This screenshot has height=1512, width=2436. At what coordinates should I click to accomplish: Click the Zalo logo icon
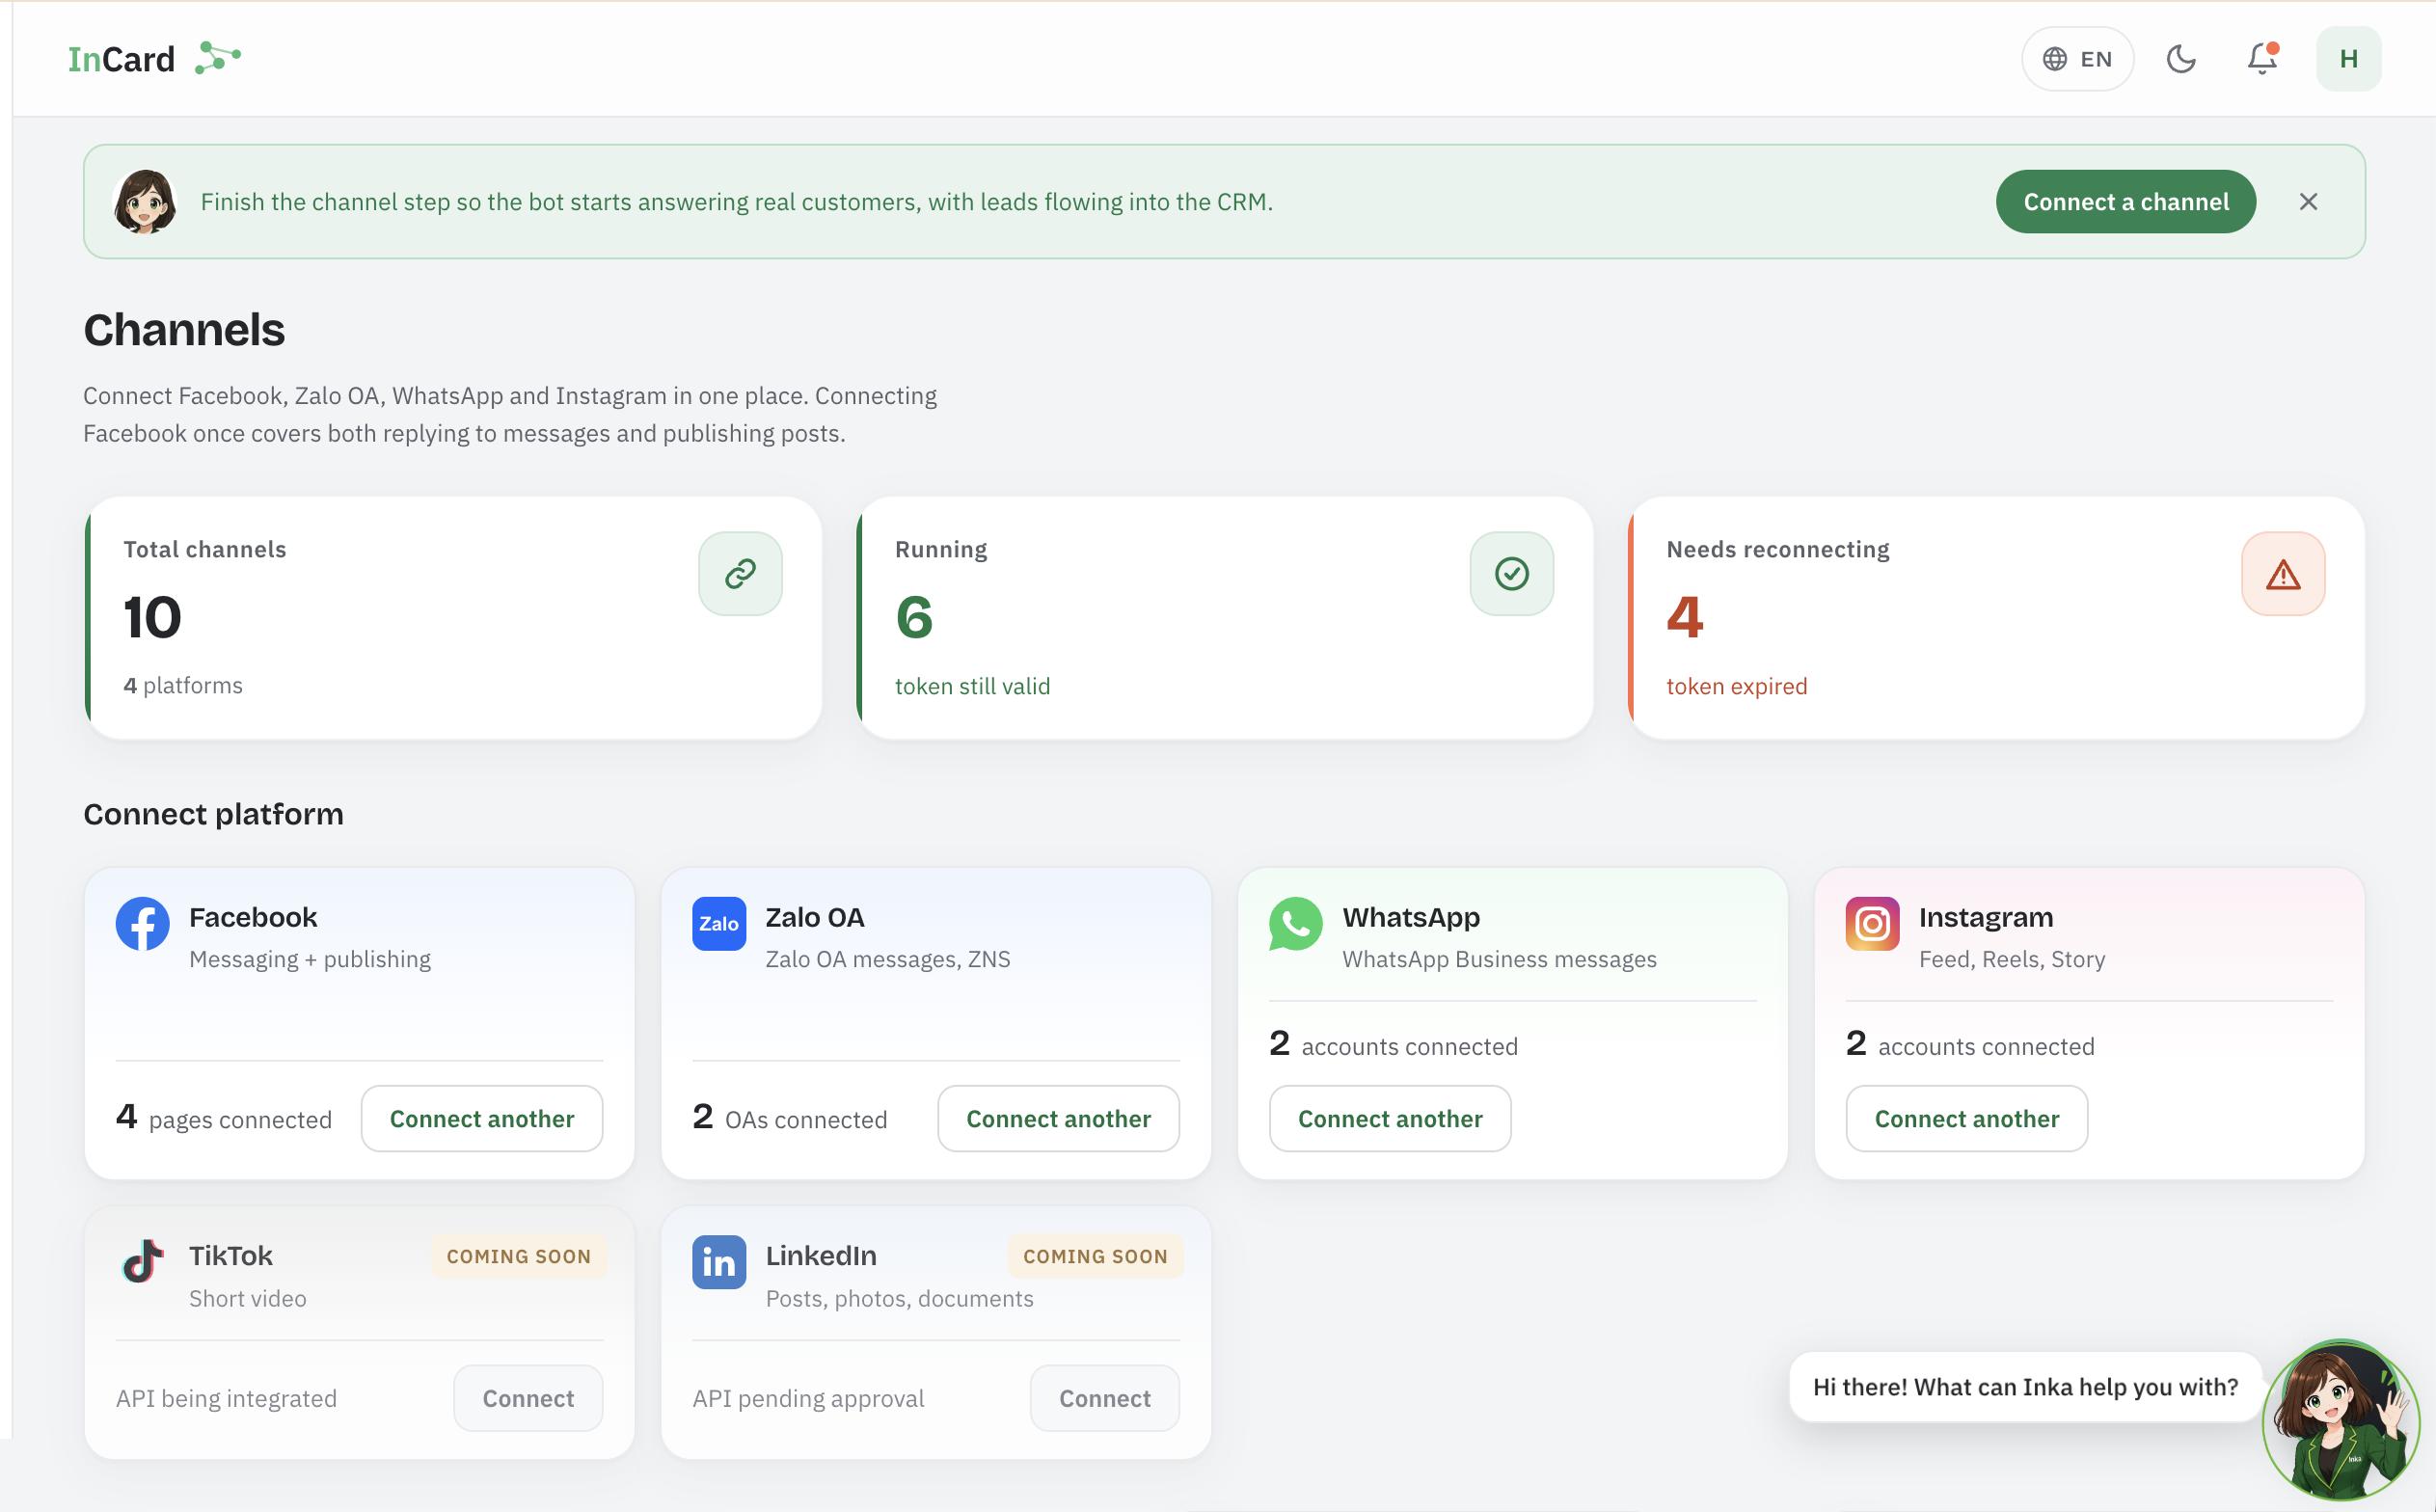(719, 923)
